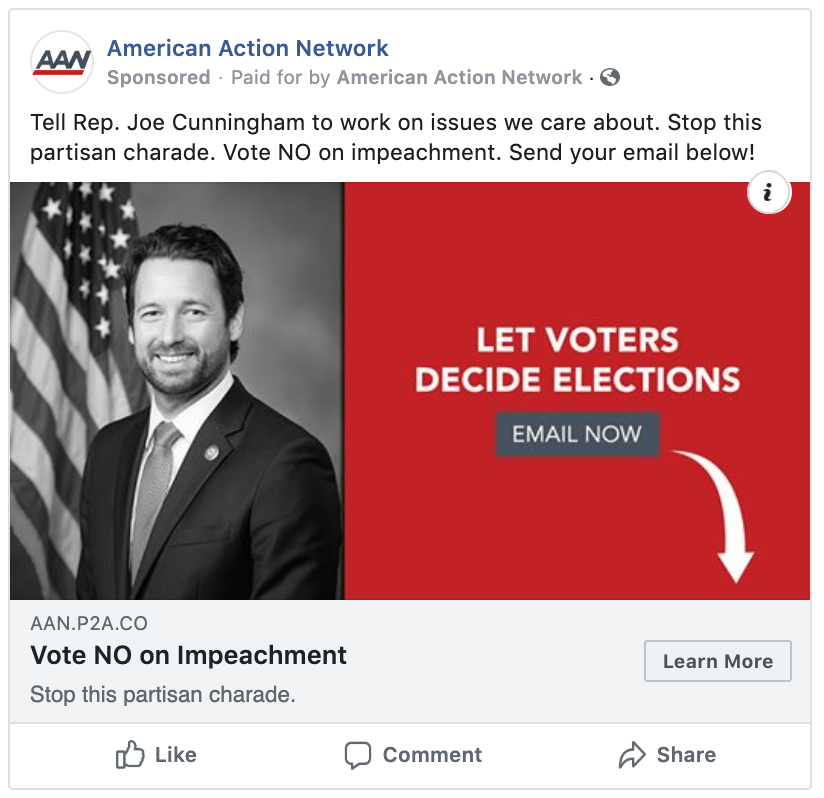The height and width of the screenshot is (798, 824).
Task: Click the word "Like" under the post
Action: 176,755
